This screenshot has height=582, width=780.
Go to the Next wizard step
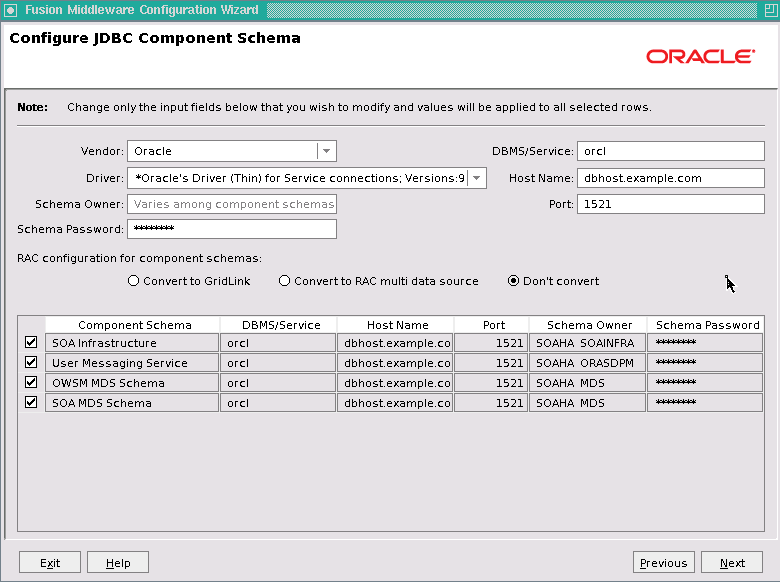[x=732, y=563]
